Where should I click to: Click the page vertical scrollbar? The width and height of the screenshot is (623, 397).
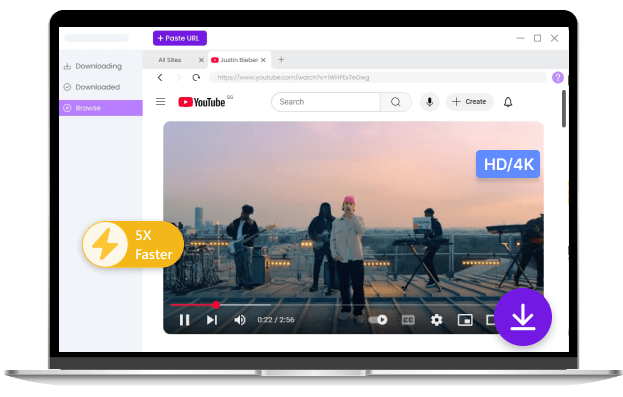pyautogui.click(x=564, y=108)
